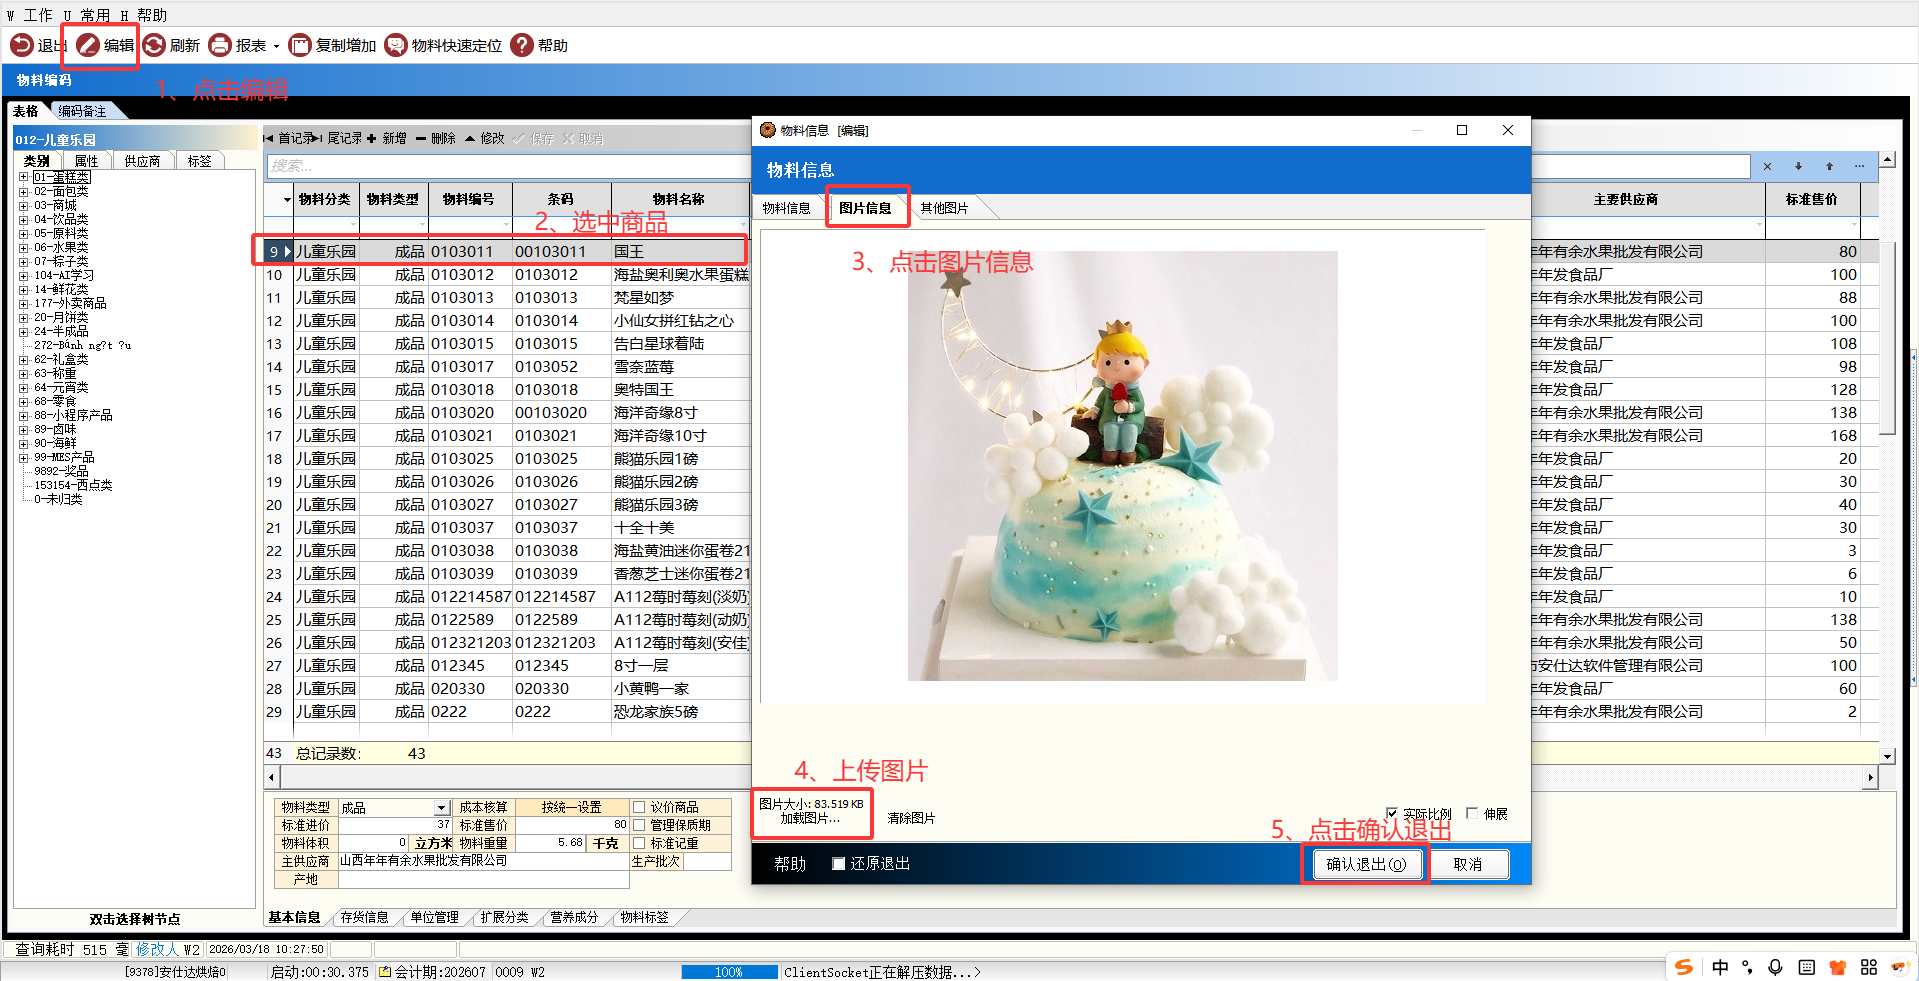The image size is (1919, 981).
Task: Toggle the 伸展 stretch checkbox
Action: pyautogui.click(x=1472, y=813)
